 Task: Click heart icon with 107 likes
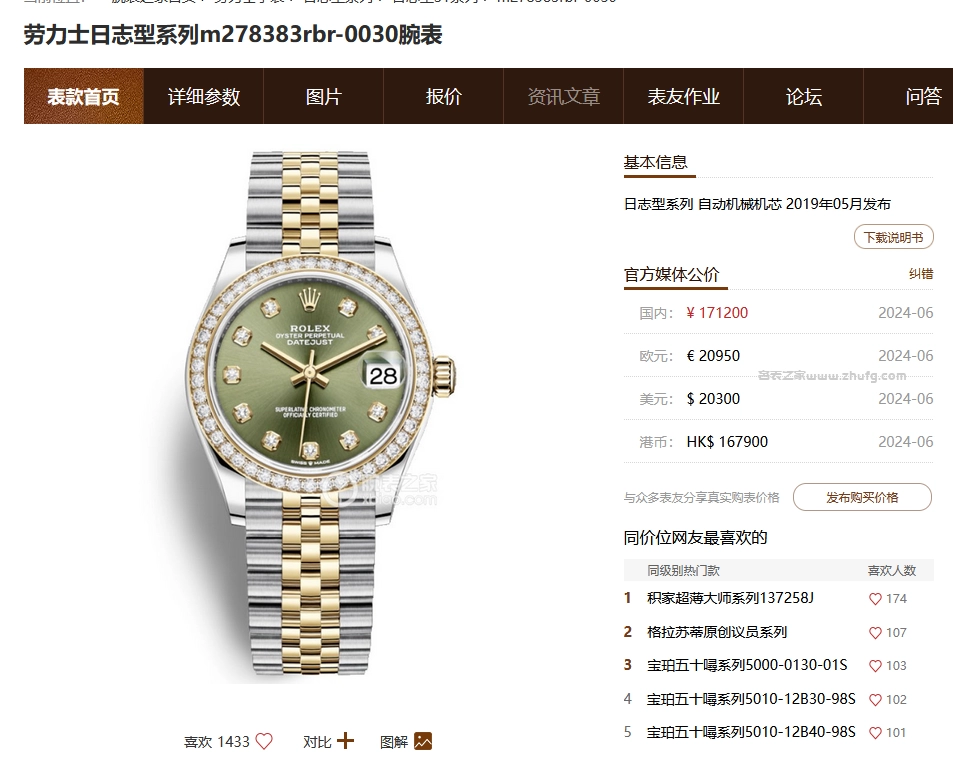point(875,633)
